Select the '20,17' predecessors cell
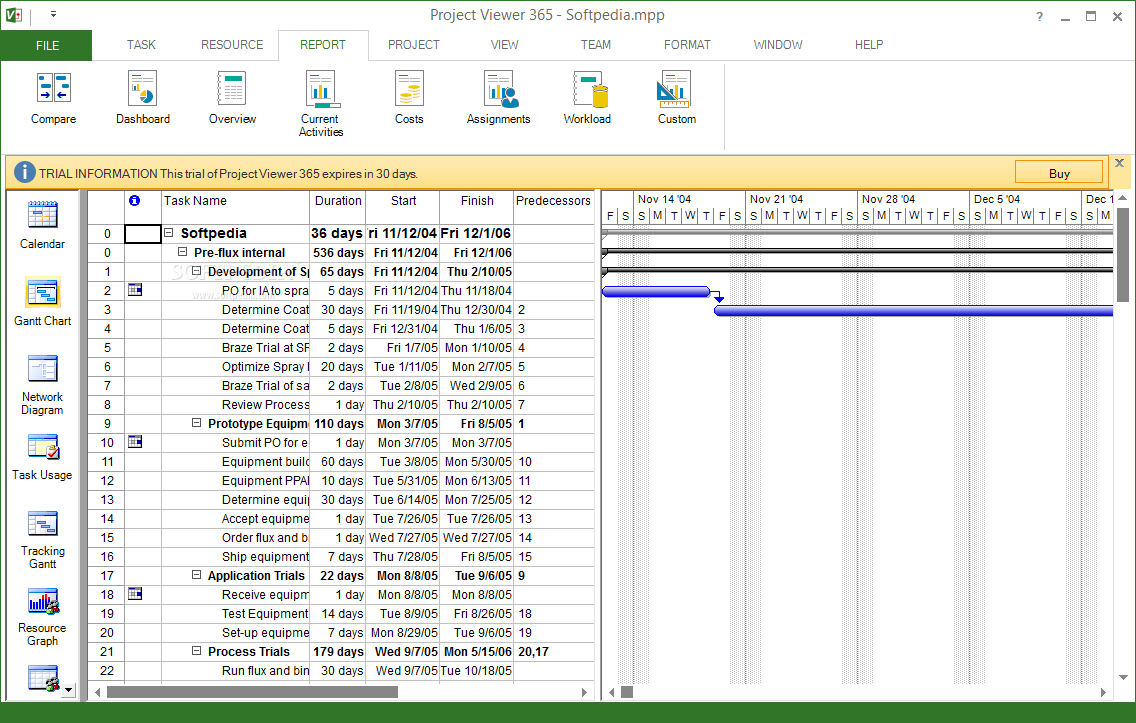Viewport: 1136px width, 723px height. coord(554,651)
